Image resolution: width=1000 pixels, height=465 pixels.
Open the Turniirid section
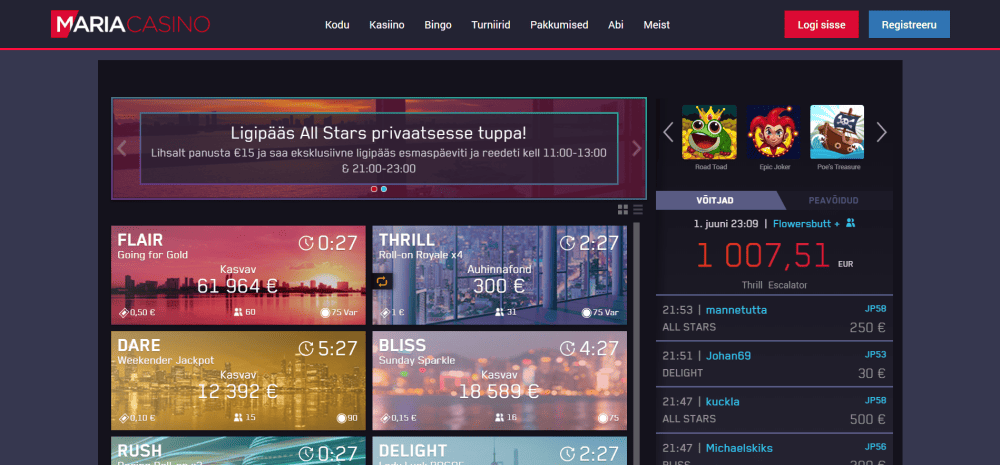pyautogui.click(x=490, y=25)
